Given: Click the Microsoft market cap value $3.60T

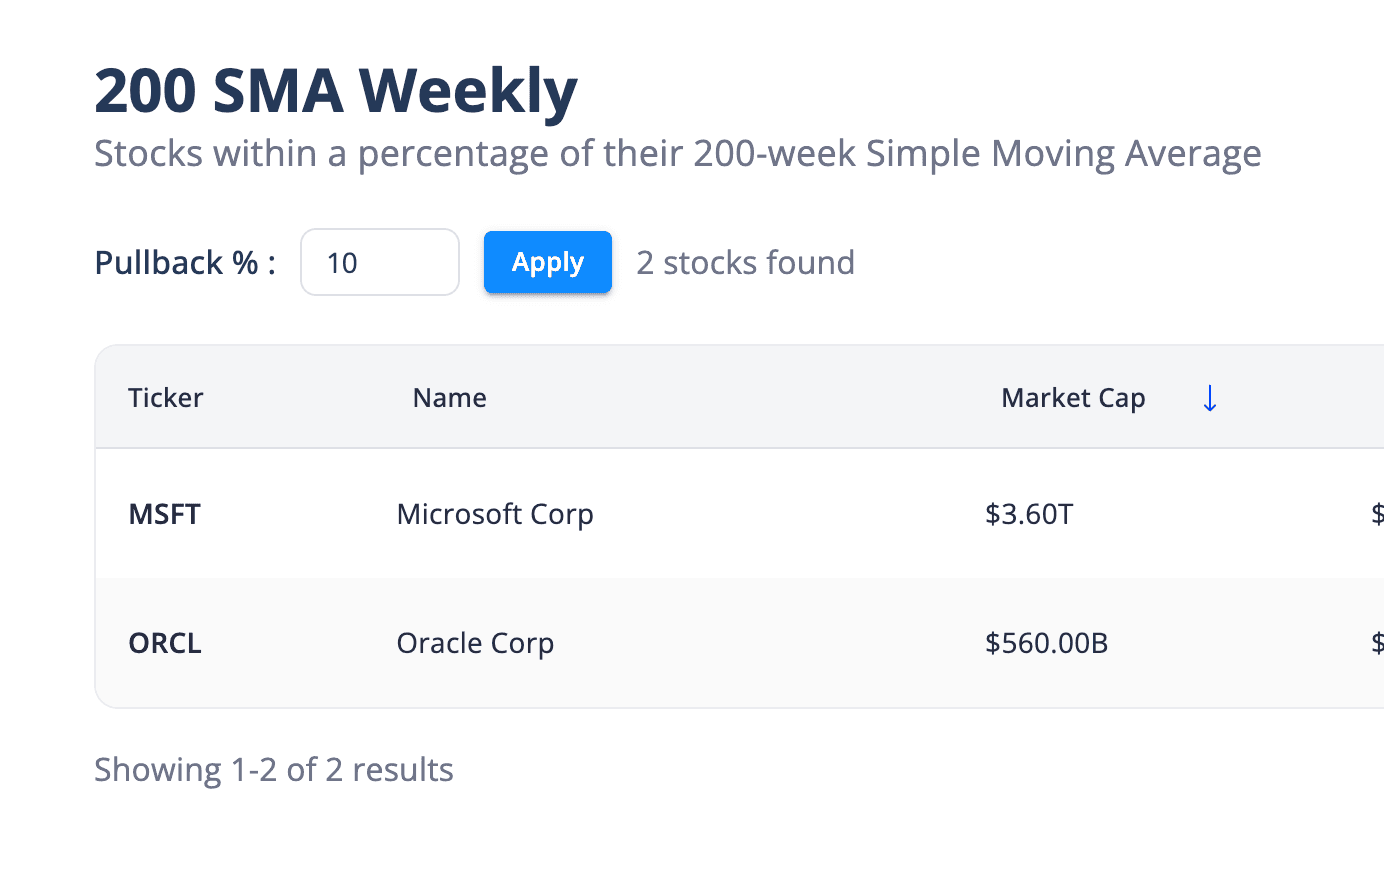Looking at the screenshot, I should 1029,514.
